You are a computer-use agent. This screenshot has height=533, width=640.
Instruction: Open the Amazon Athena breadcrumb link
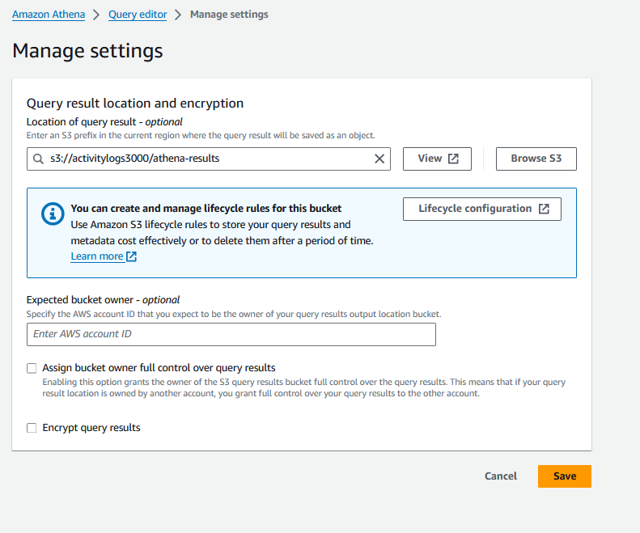click(x=49, y=14)
